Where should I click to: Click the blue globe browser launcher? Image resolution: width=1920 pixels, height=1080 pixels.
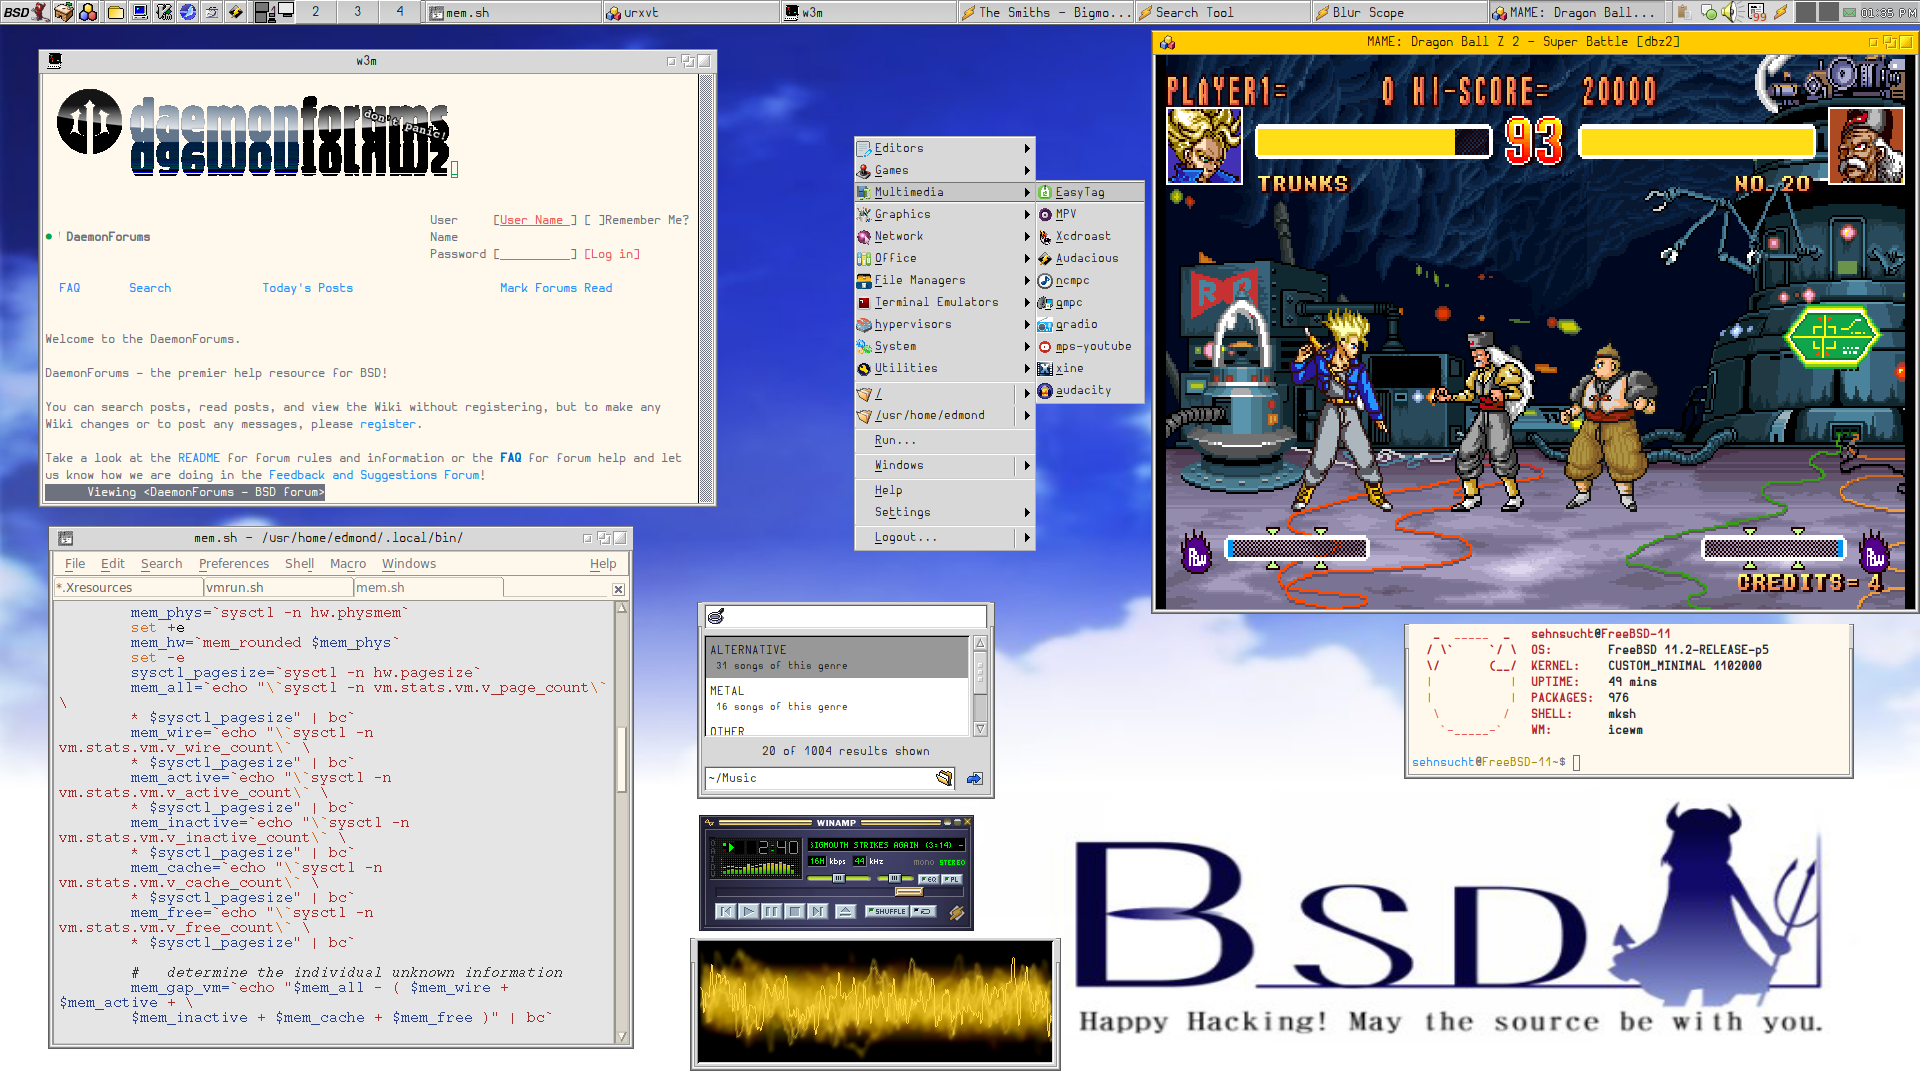point(188,12)
